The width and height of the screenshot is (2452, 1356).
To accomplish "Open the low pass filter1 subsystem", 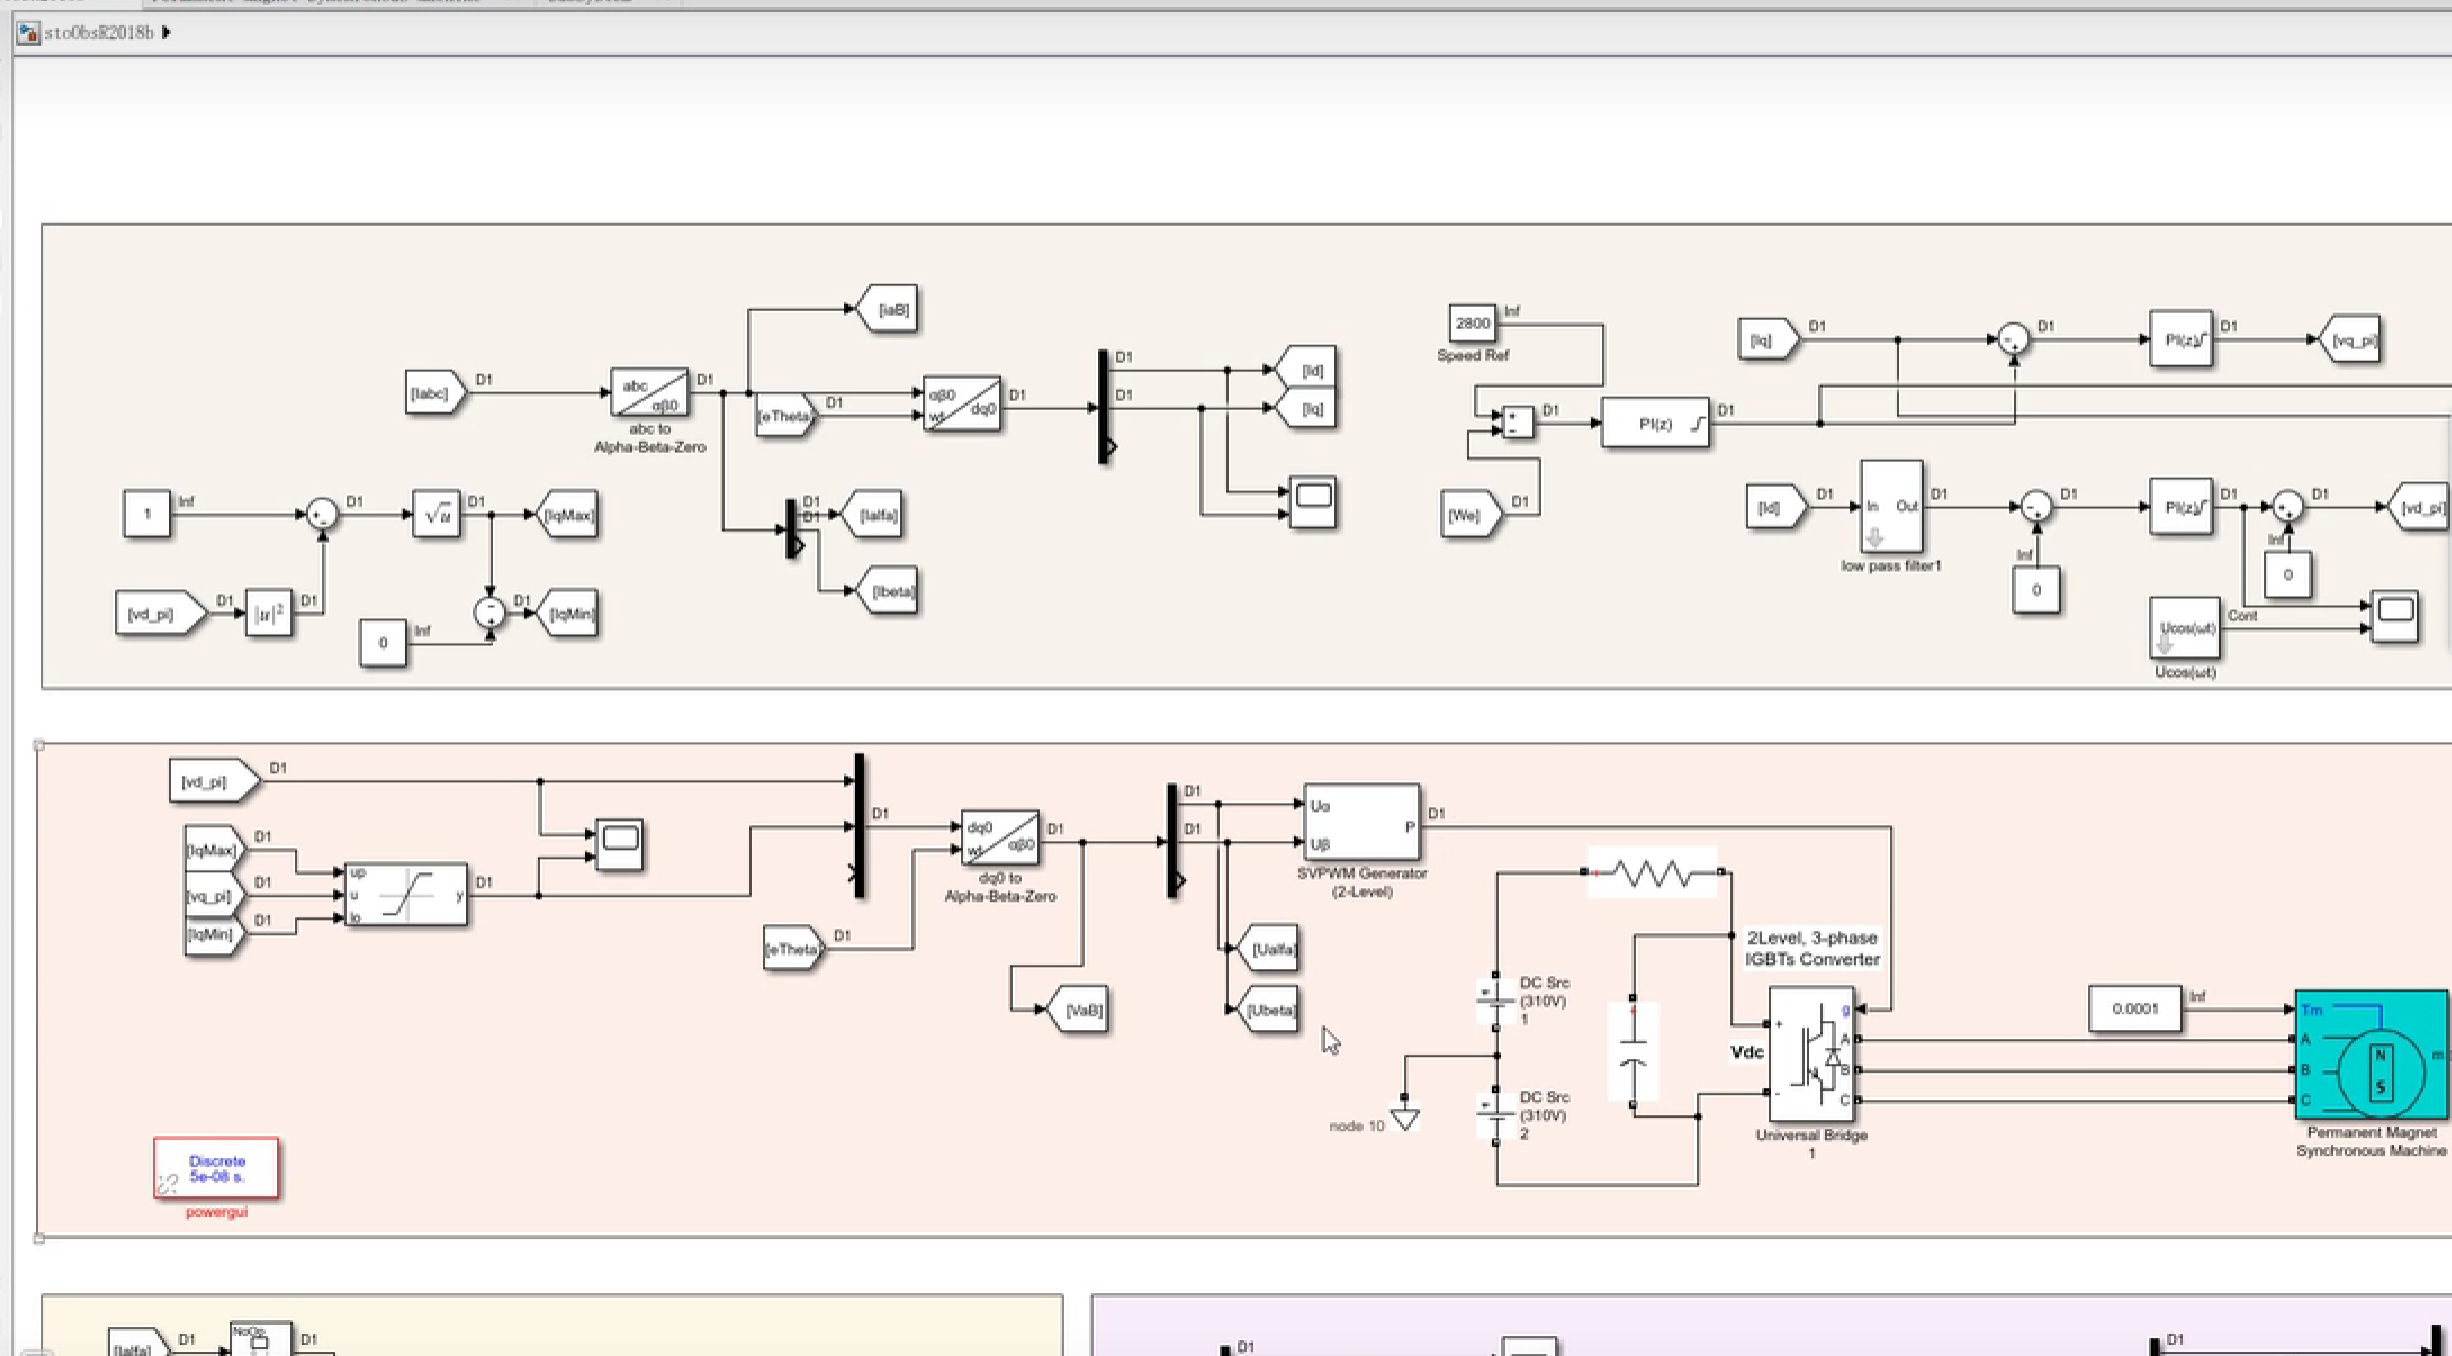I will (x=1891, y=507).
